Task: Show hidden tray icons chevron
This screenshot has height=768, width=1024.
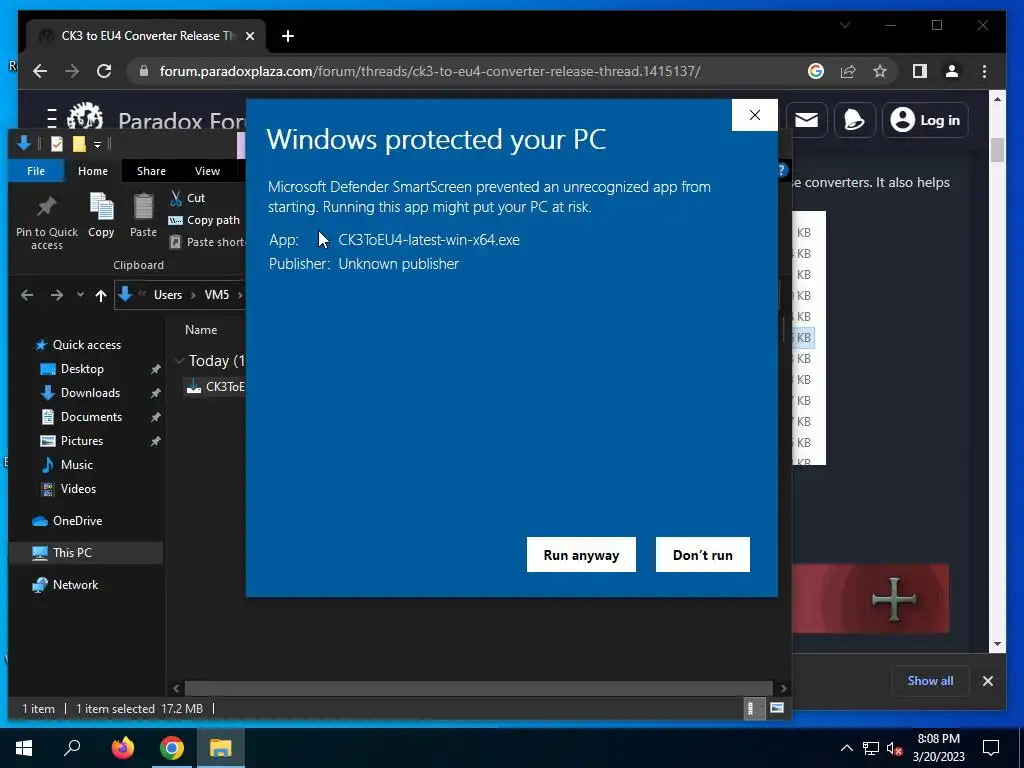Action: pos(846,748)
